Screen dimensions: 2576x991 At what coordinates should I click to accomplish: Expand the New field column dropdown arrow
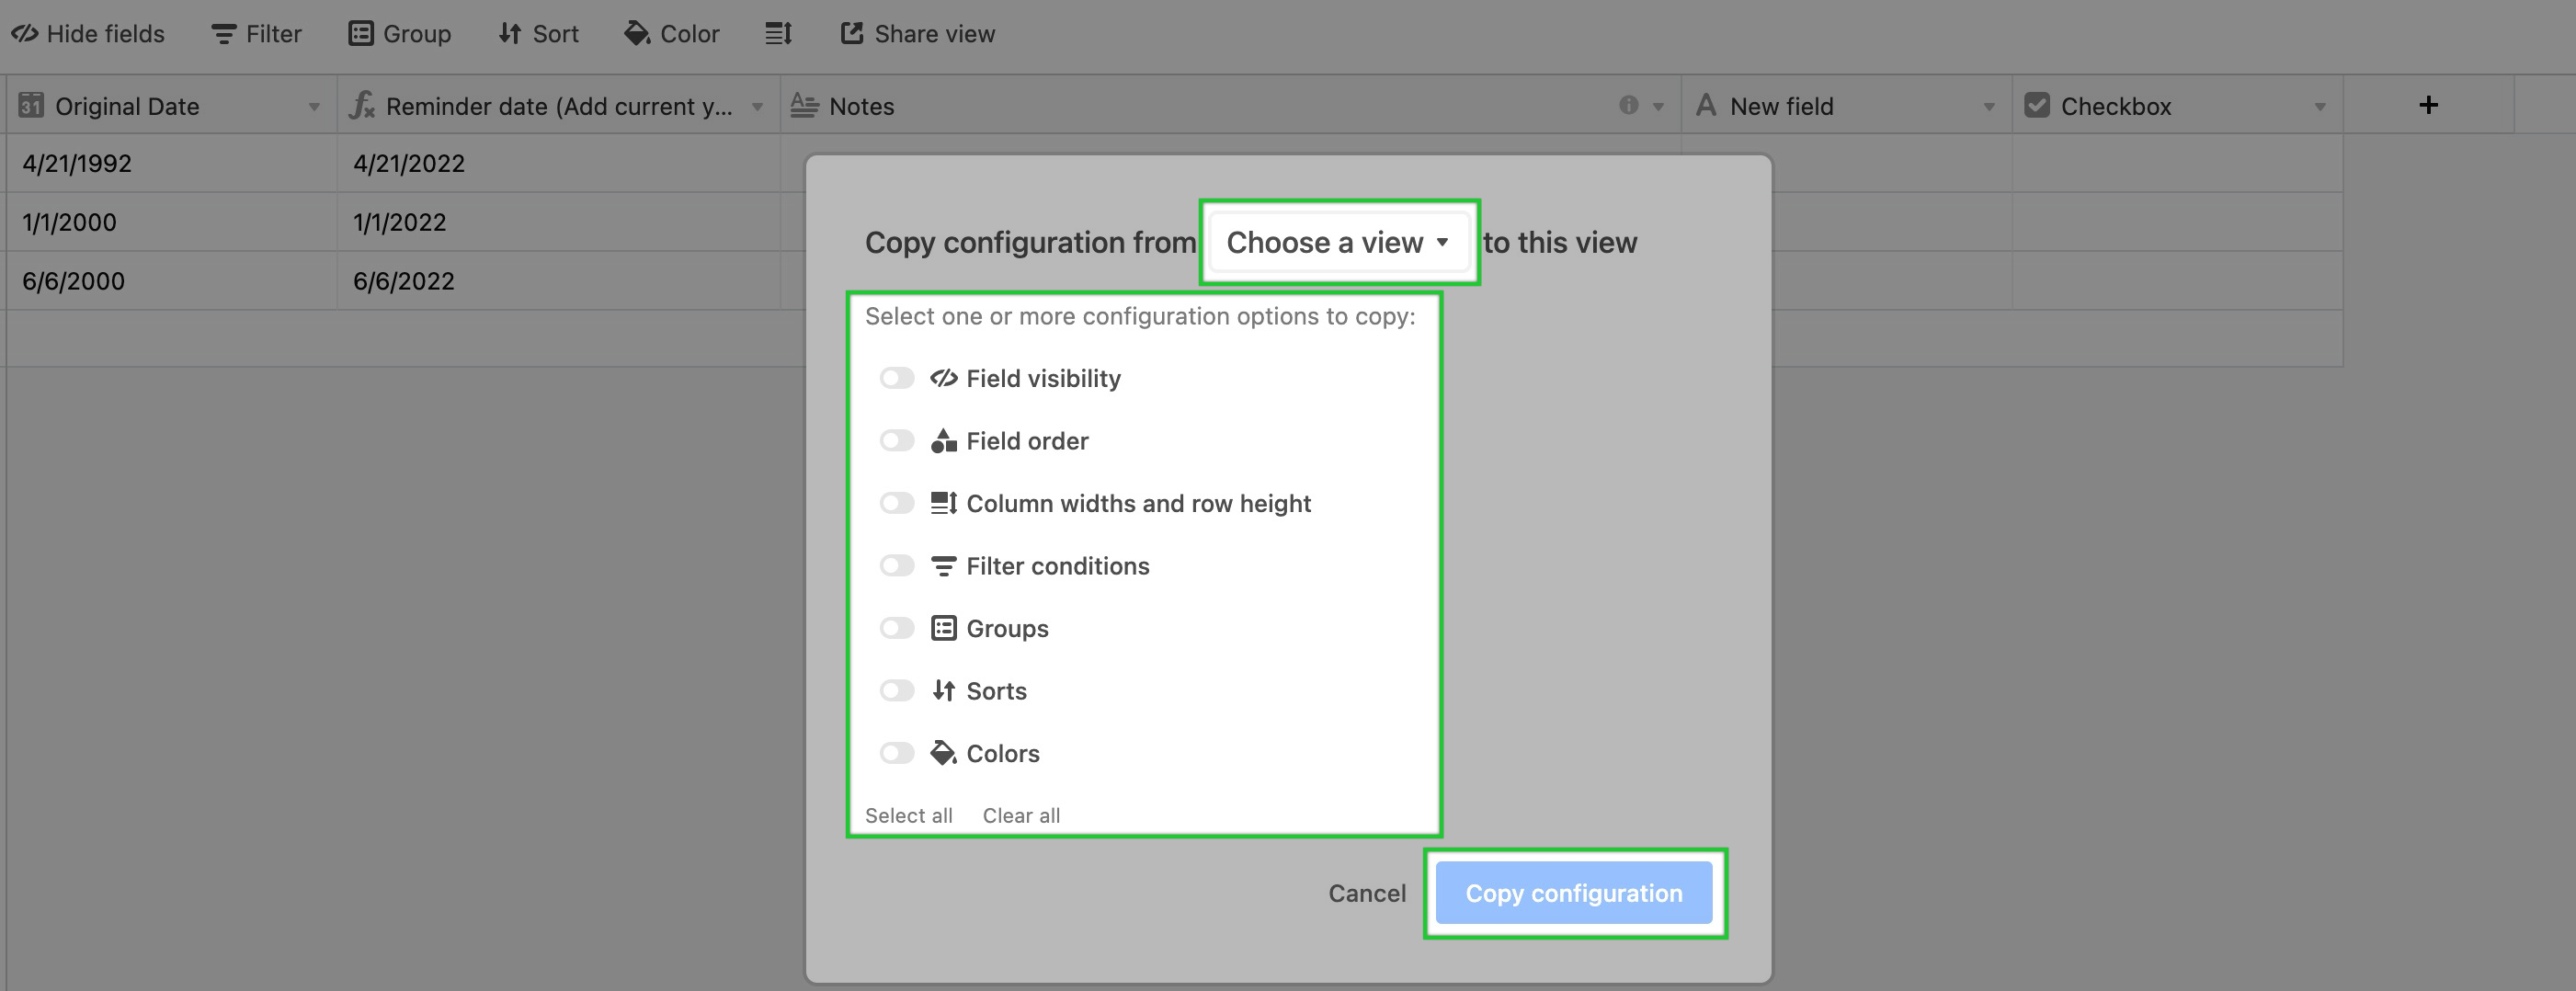pyautogui.click(x=1989, y=107)
